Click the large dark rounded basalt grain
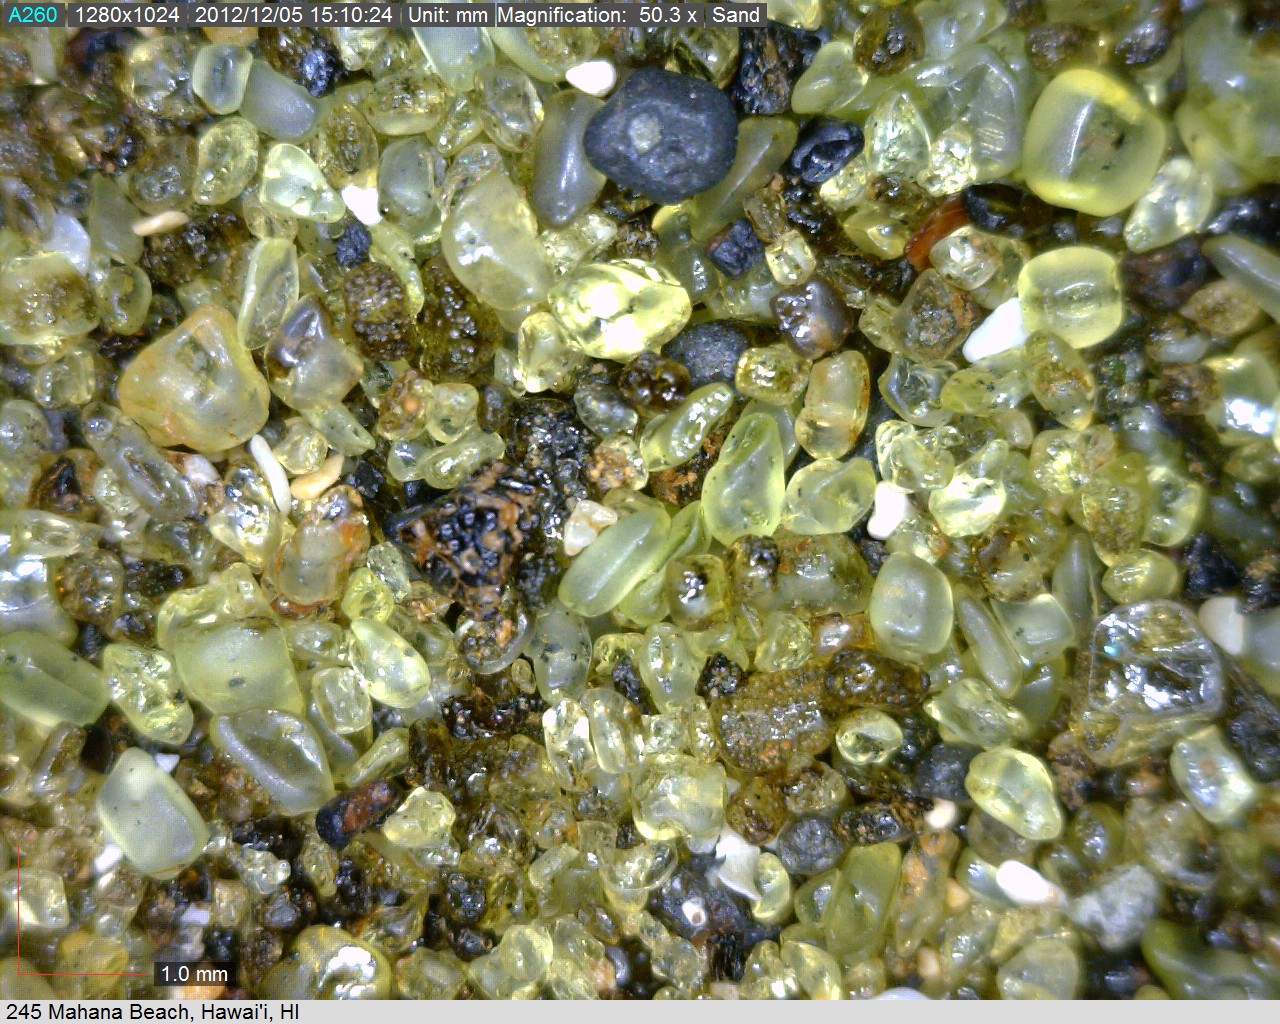The image size is (1280, 1024). tap(659, 135)
